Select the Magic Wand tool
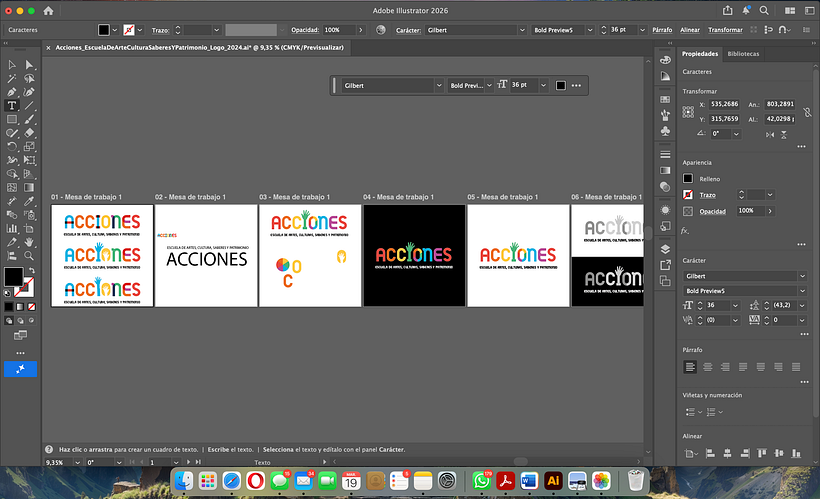Image resolution: width=820 pixels, height=499 pixels. (12, 78)
